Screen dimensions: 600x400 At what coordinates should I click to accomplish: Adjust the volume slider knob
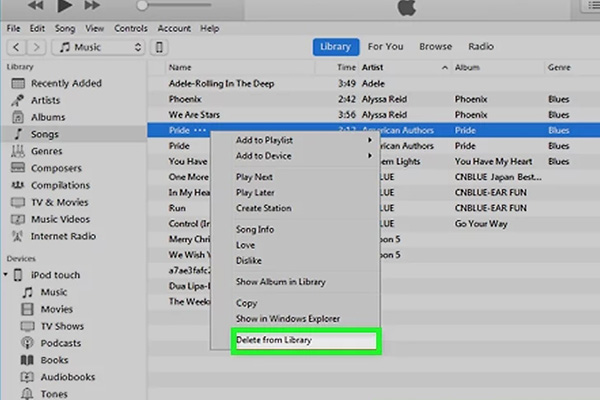click(x=142, y=6)
